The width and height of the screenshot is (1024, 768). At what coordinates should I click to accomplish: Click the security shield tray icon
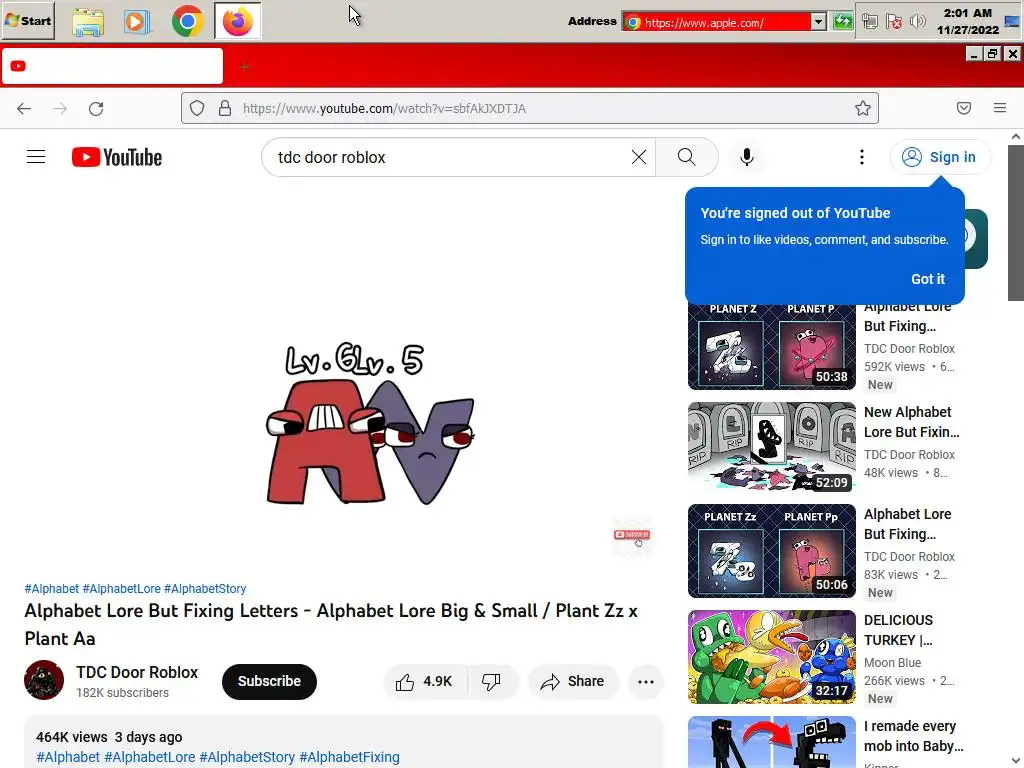(893, 22)
